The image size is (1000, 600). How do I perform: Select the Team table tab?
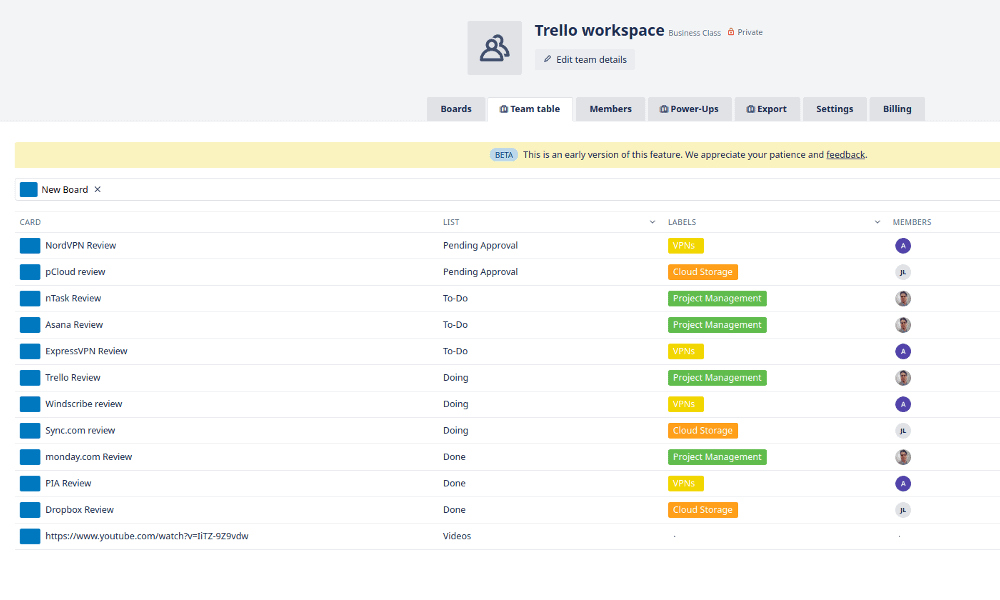click(530, 109)
